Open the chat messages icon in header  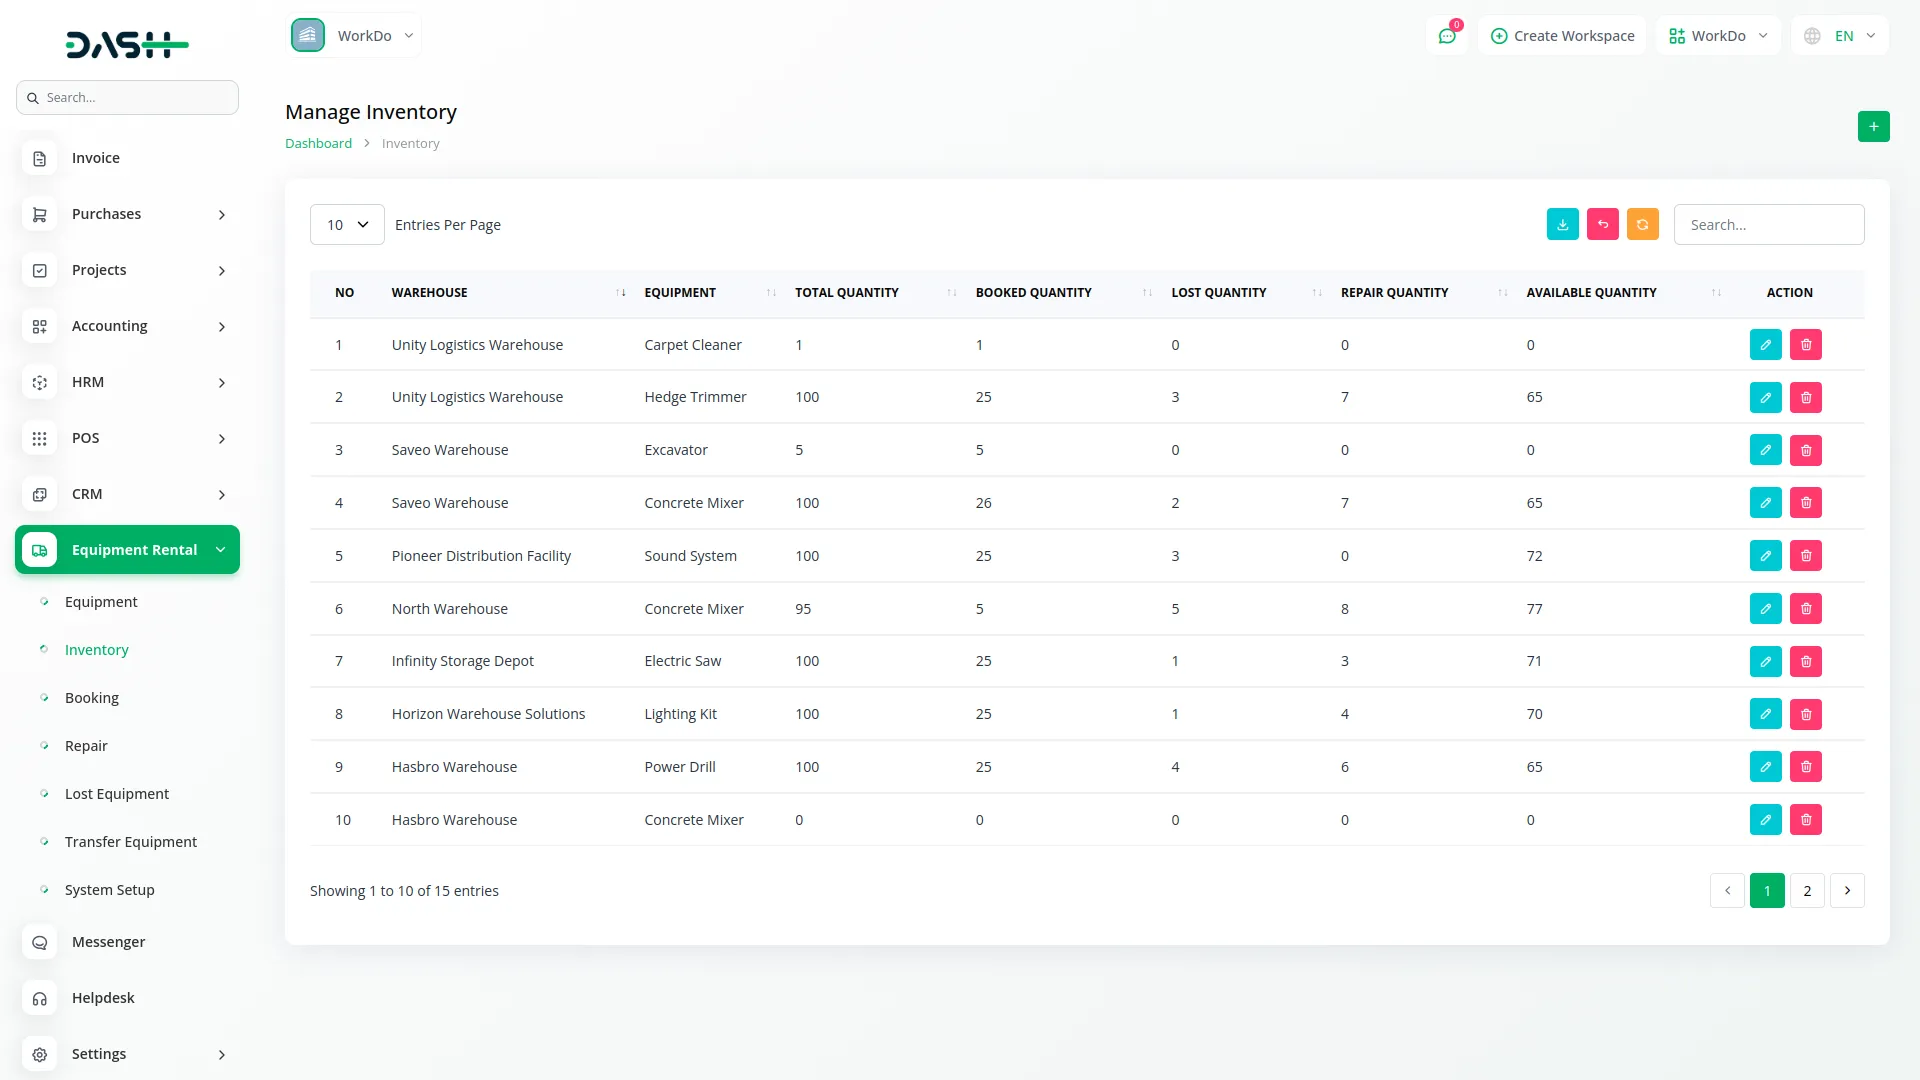1447,36
